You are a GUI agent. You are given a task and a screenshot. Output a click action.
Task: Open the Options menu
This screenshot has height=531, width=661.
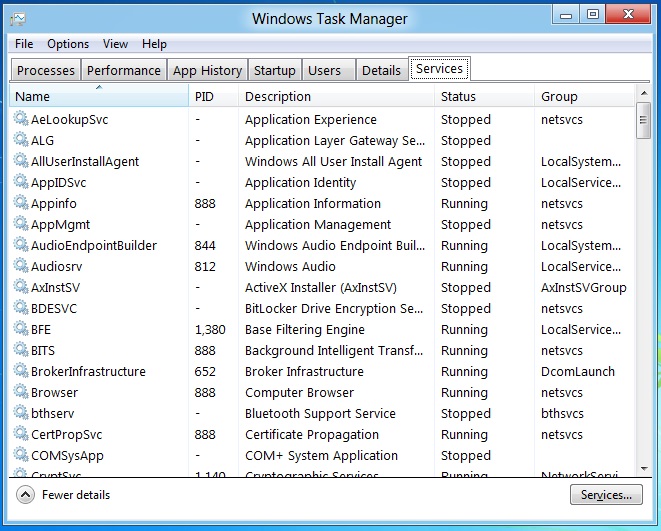68,44
